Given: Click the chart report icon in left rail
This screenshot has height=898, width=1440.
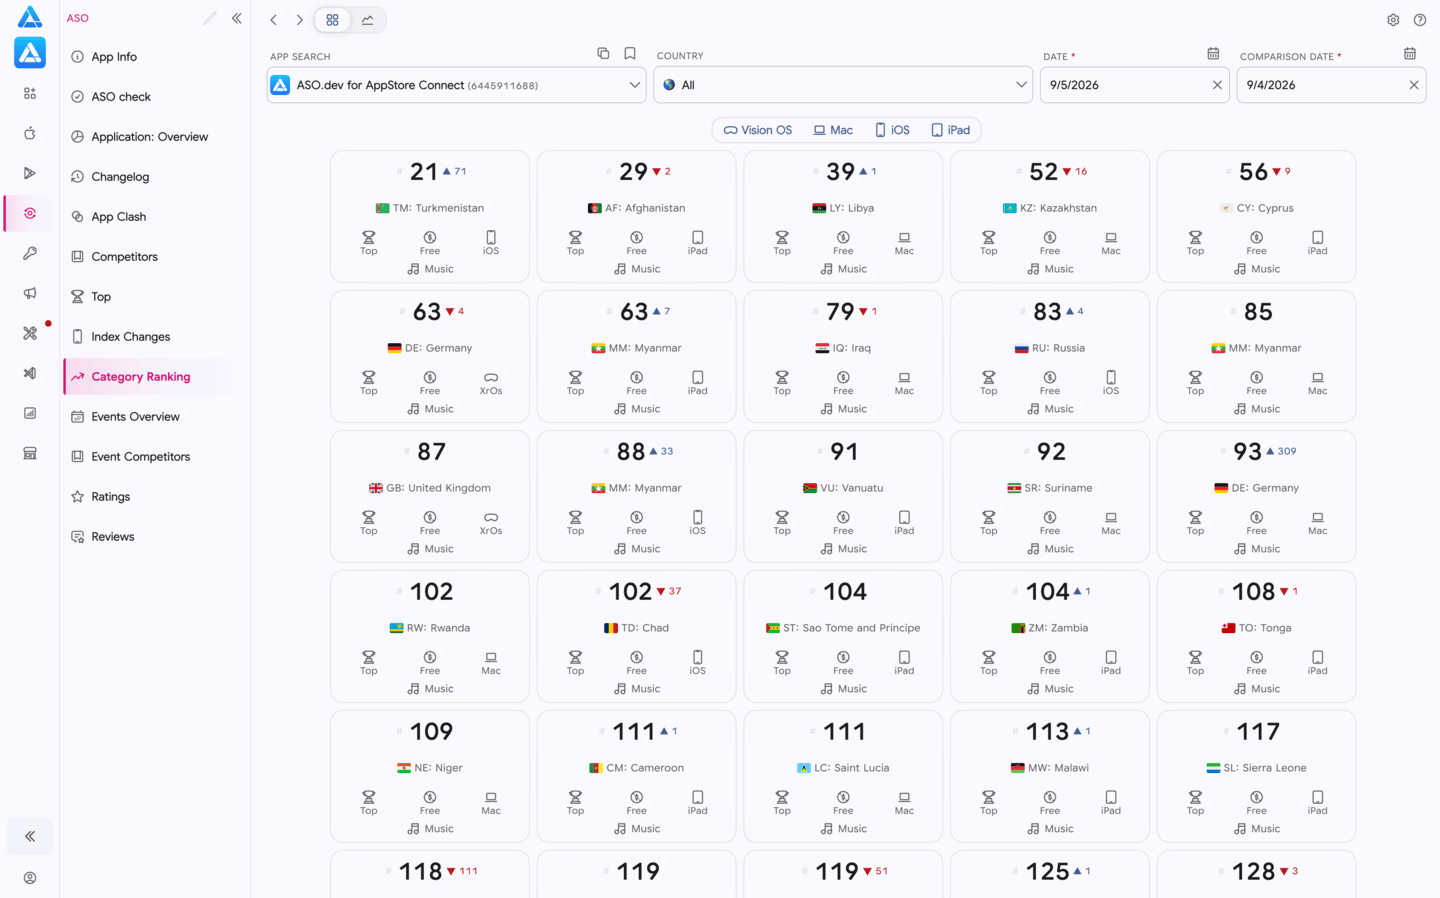Looking at the screenshot, I should click(x=30, y=413).
